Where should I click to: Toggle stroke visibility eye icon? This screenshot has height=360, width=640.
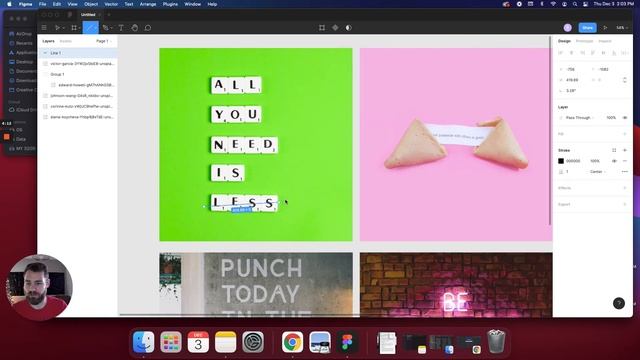click(614, 161)
